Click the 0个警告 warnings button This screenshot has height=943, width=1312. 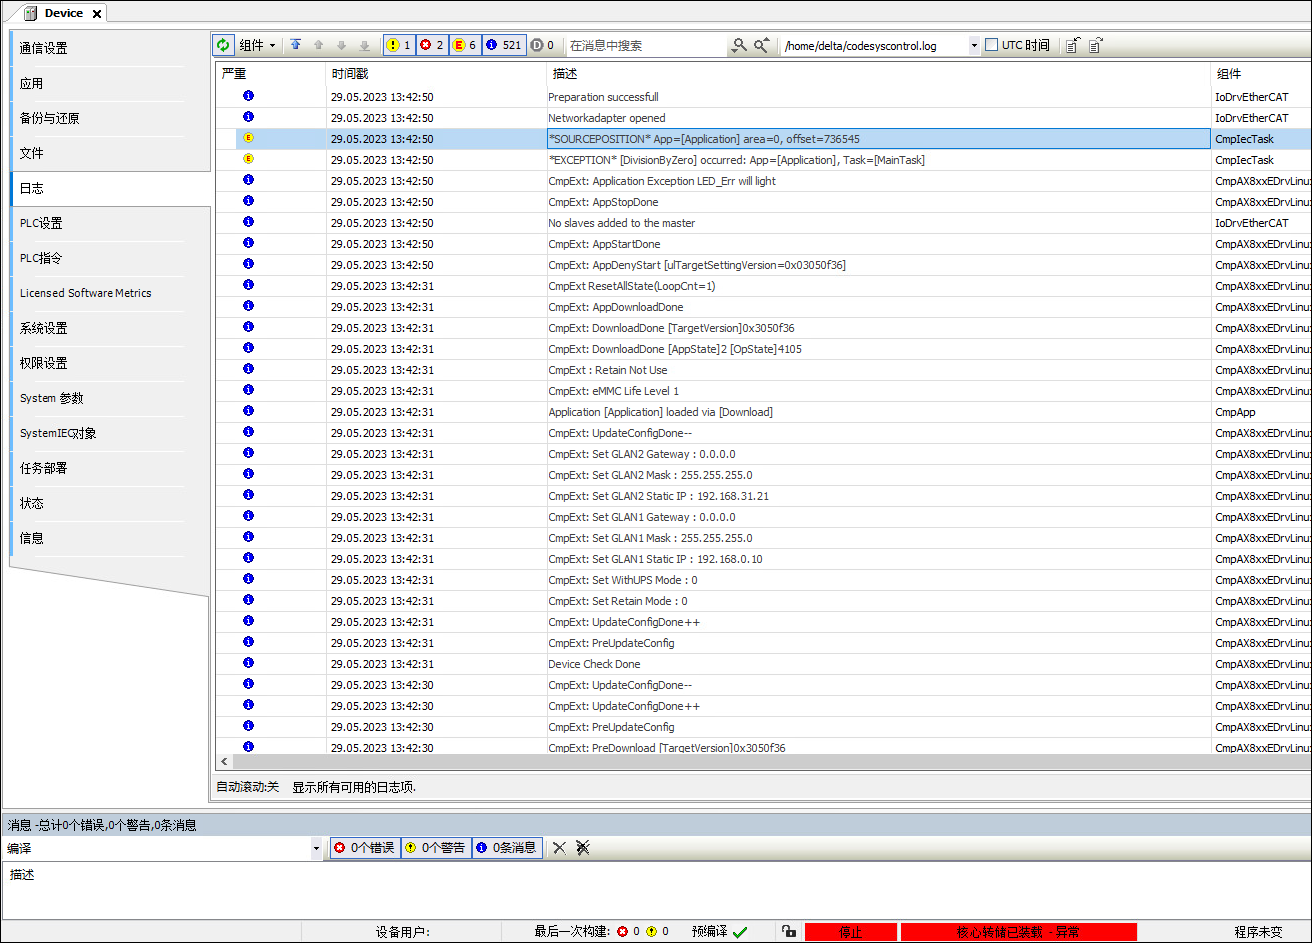point(436,848)
